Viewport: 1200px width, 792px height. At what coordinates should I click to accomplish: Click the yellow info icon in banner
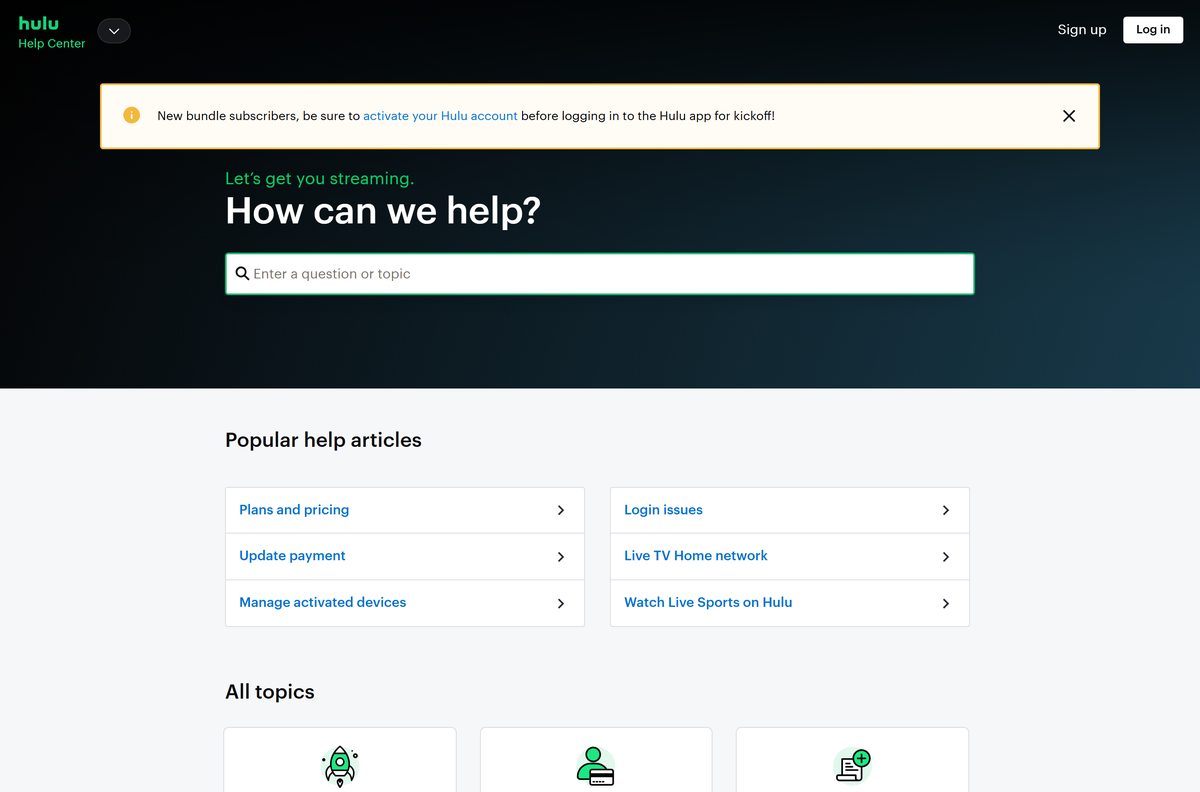click(132, 115)
